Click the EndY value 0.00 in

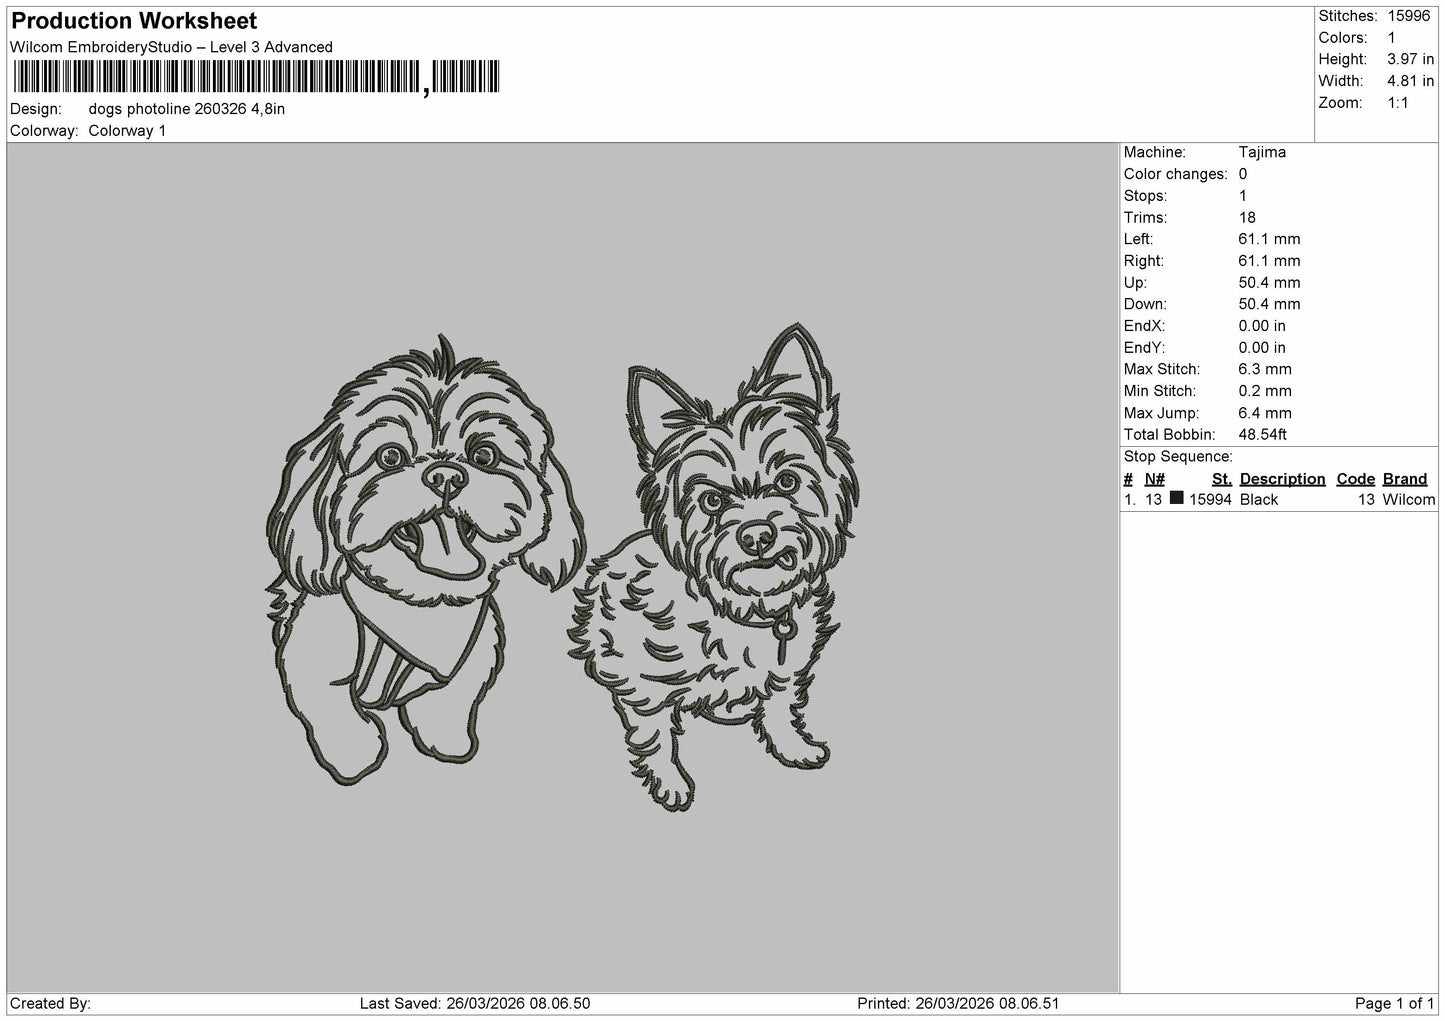point(1262,348)
